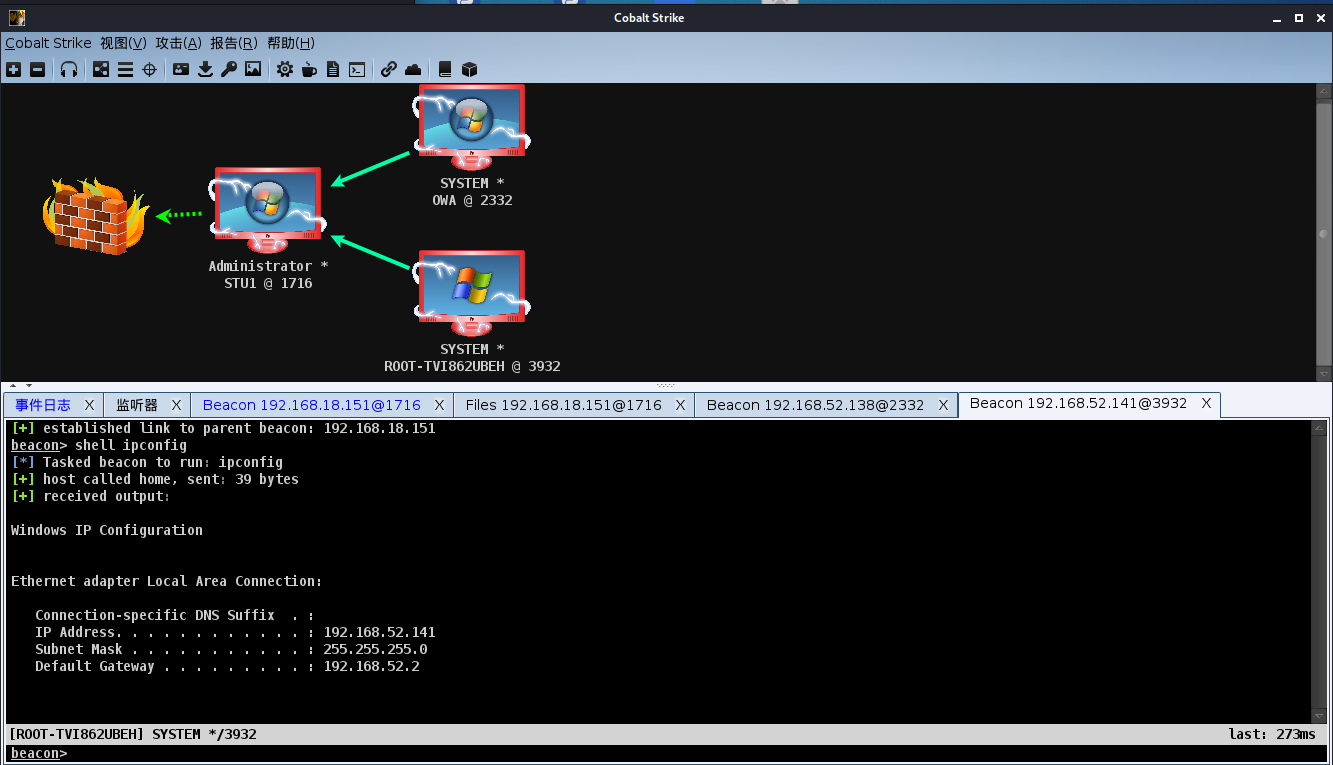Click the pivot graph vertical scrollbar
This screenshot has height=765, width=1333.
1323,231
